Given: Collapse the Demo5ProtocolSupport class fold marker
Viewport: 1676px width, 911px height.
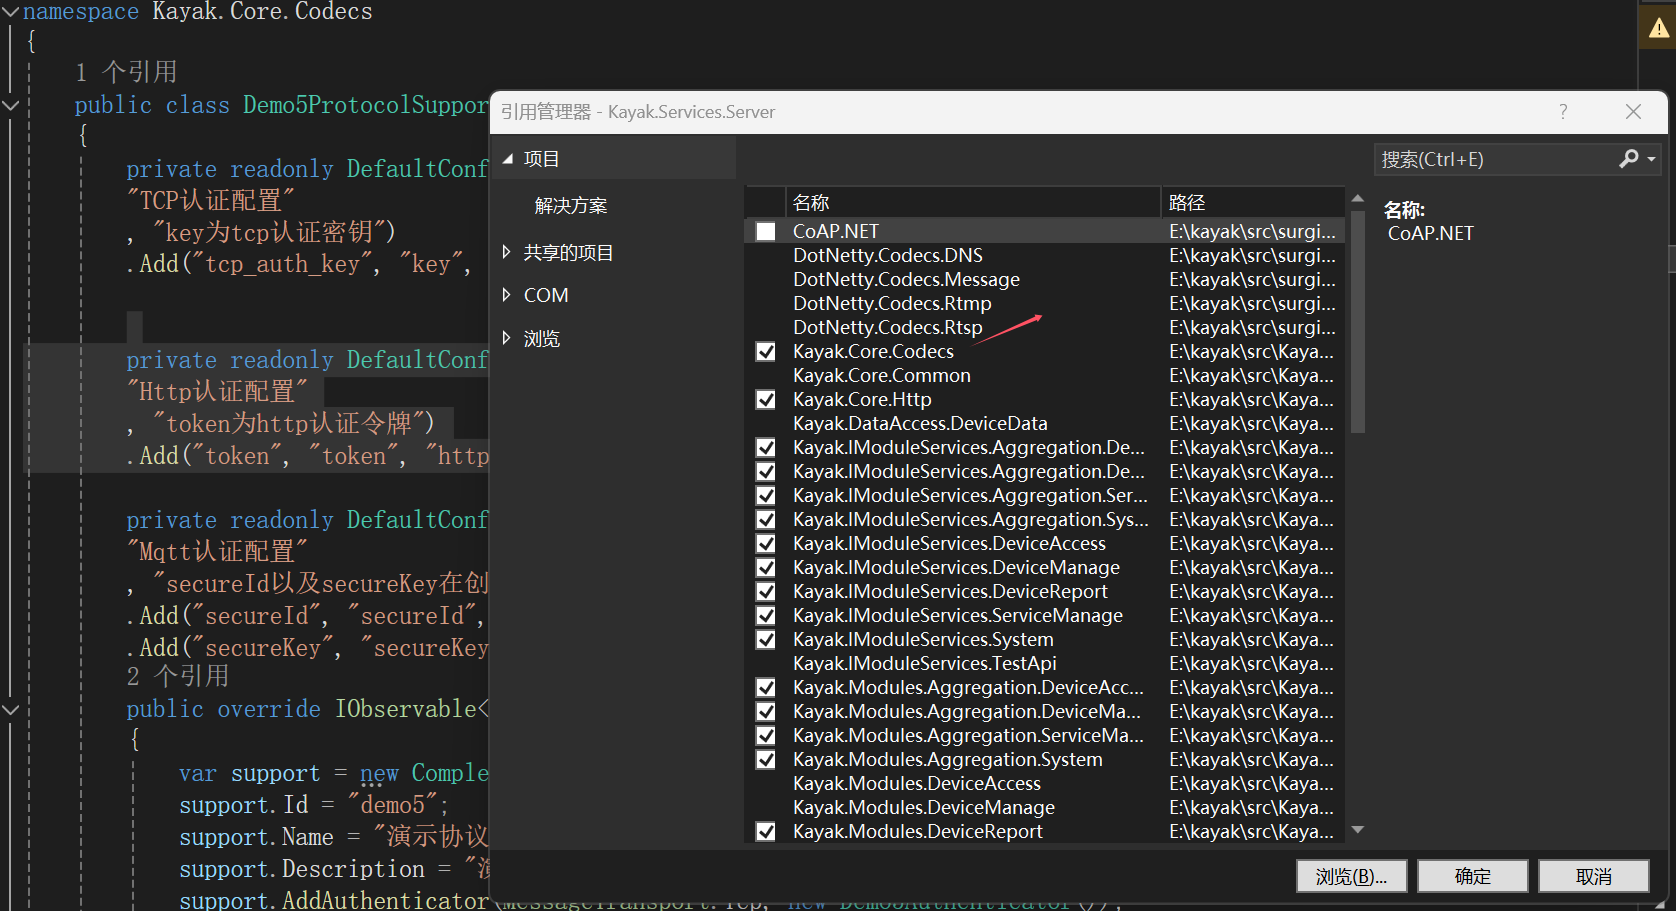Looking at the screenshot, I should tap(10, 105).
